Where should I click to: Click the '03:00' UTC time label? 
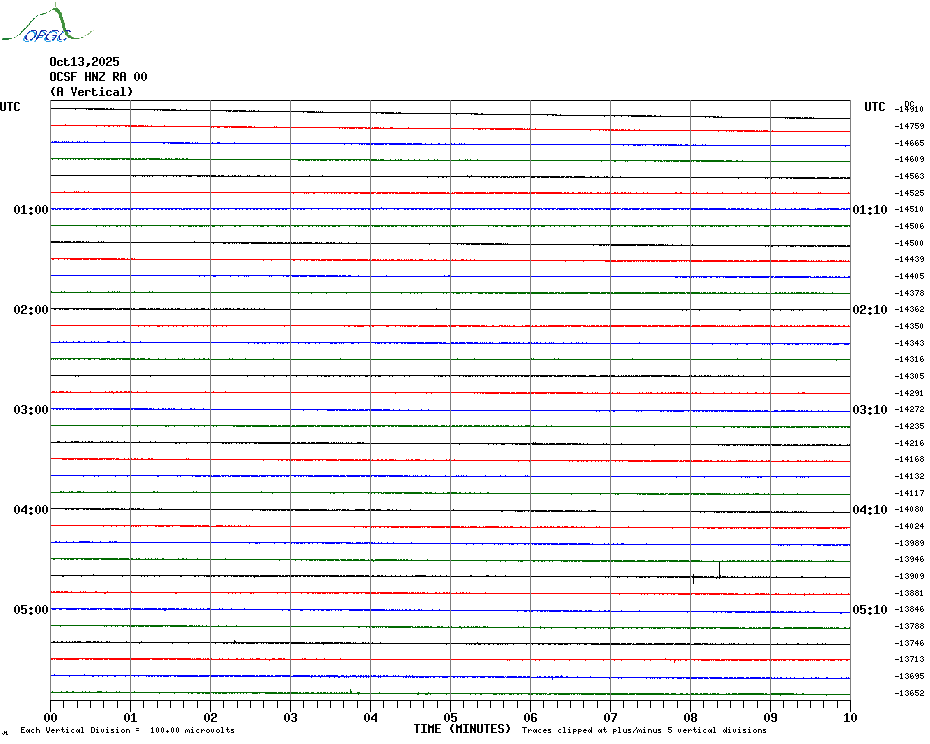31,410
